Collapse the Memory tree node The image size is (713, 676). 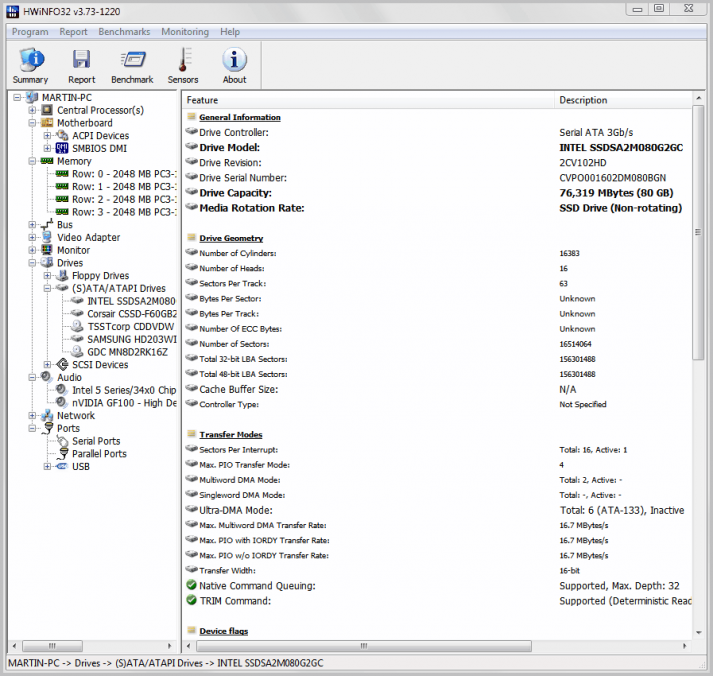click(x=33, y=161)
